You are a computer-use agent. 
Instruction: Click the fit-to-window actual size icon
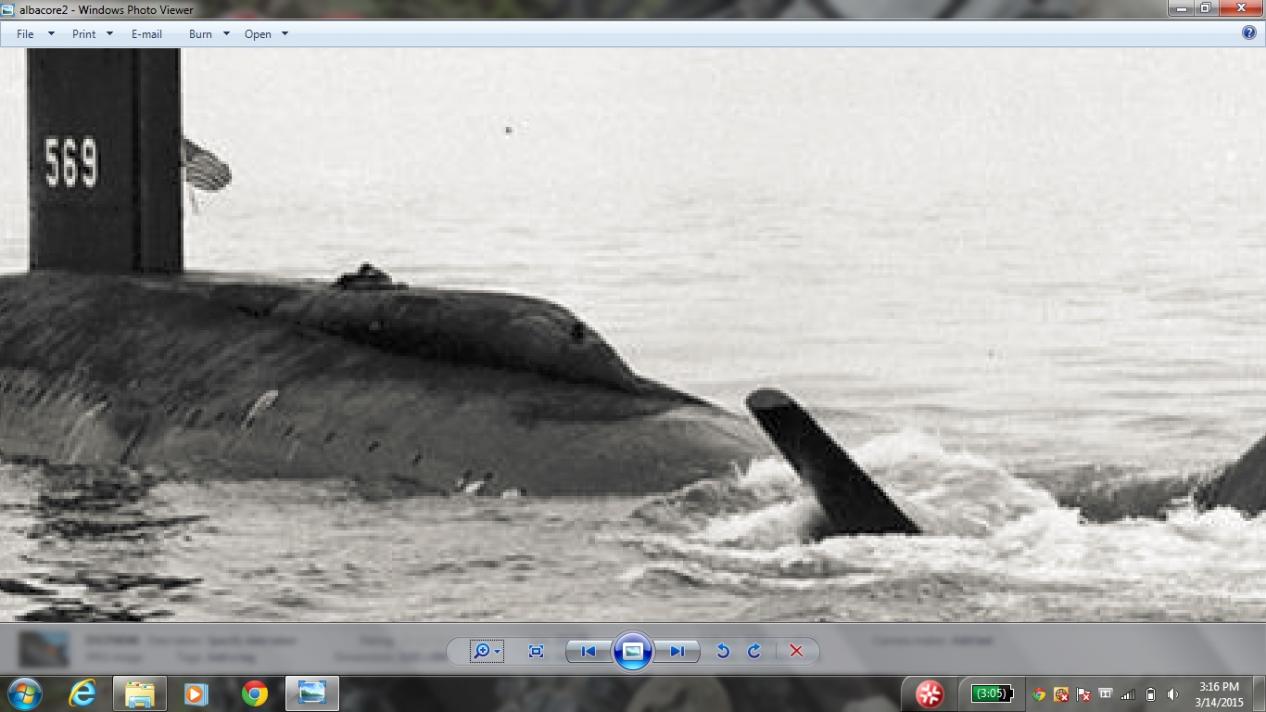[x=536, y=651]
